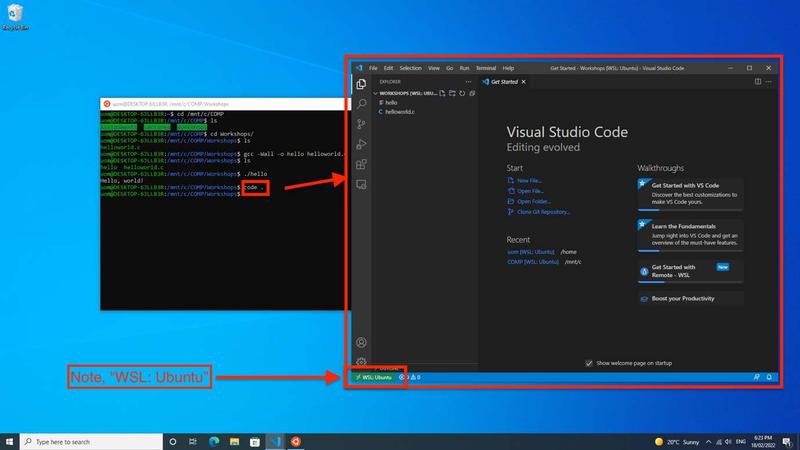800x450 pixels.
Task: Open the Explorer view in the activity bar
Action: (361, 84)
